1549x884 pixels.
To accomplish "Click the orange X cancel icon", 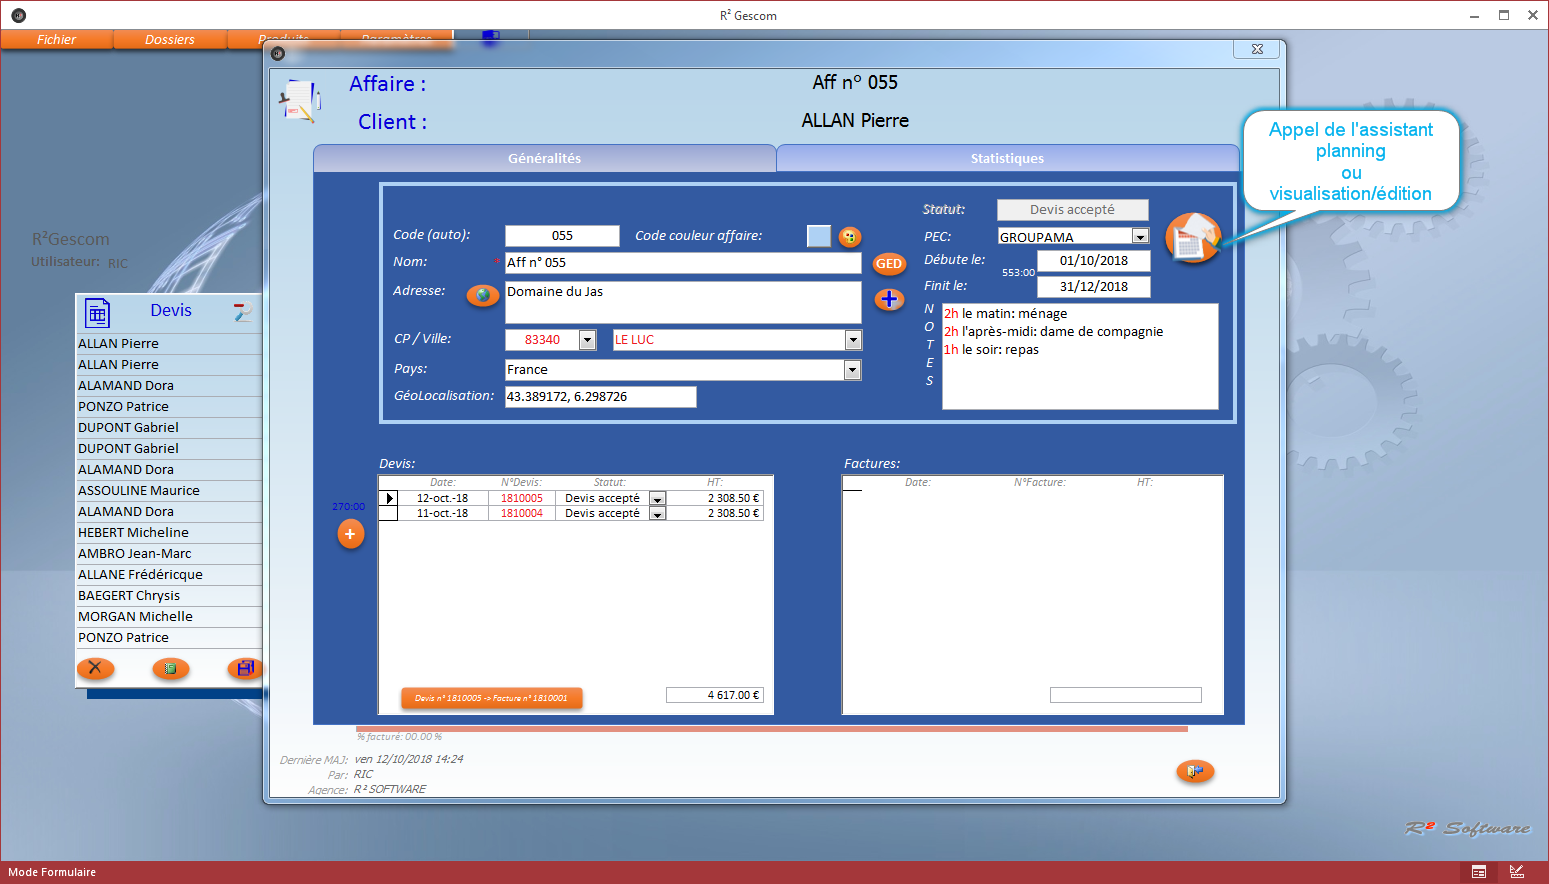I will (x=96, y=668).
